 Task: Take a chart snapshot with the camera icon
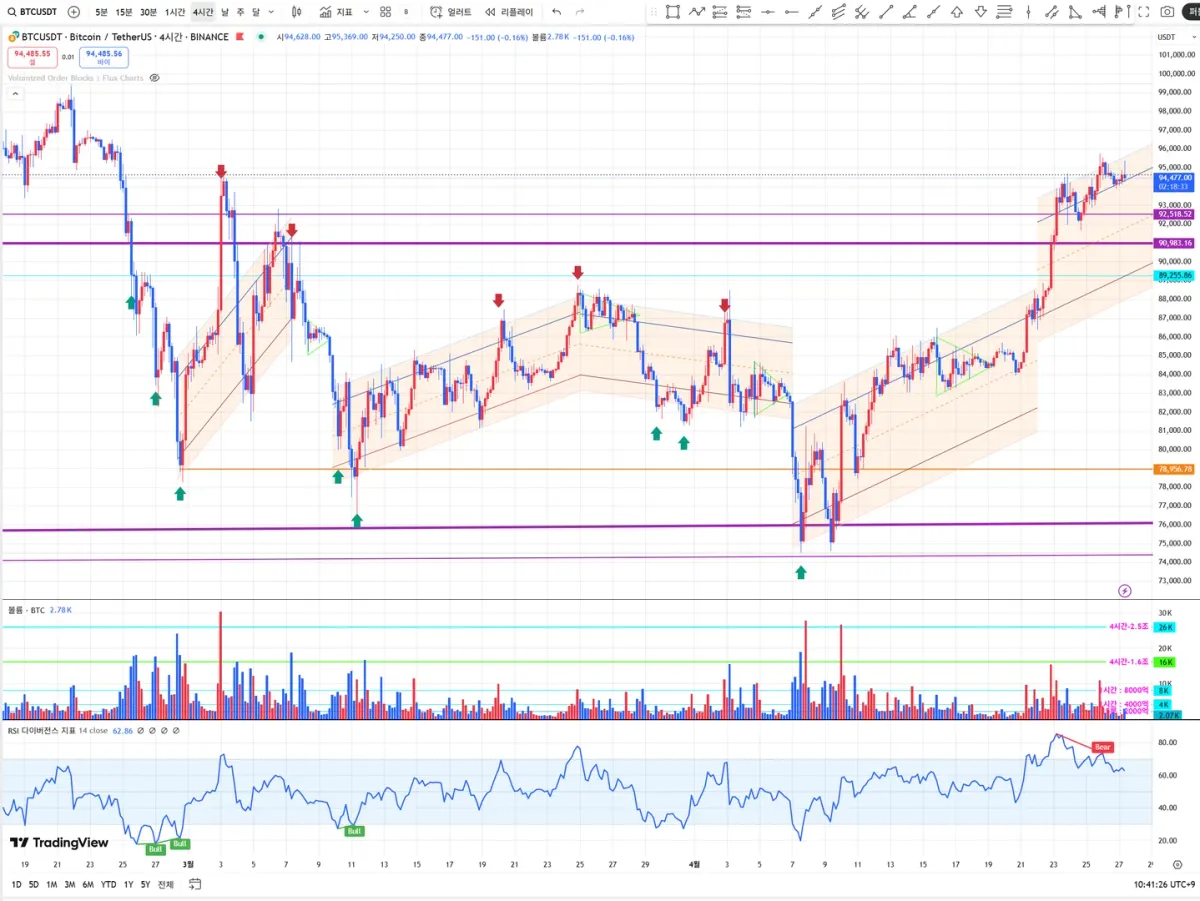[1168, 12]
